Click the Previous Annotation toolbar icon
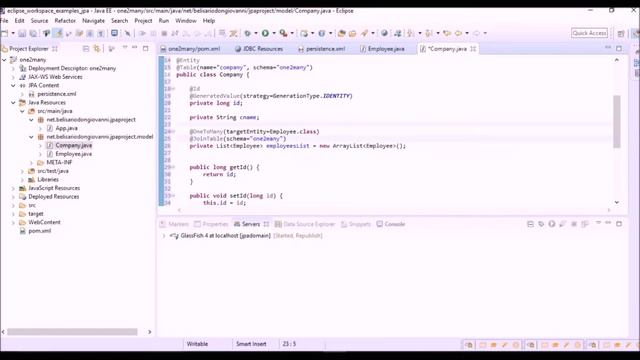Viewport: 640px width, 360px height. click(429, 33)
